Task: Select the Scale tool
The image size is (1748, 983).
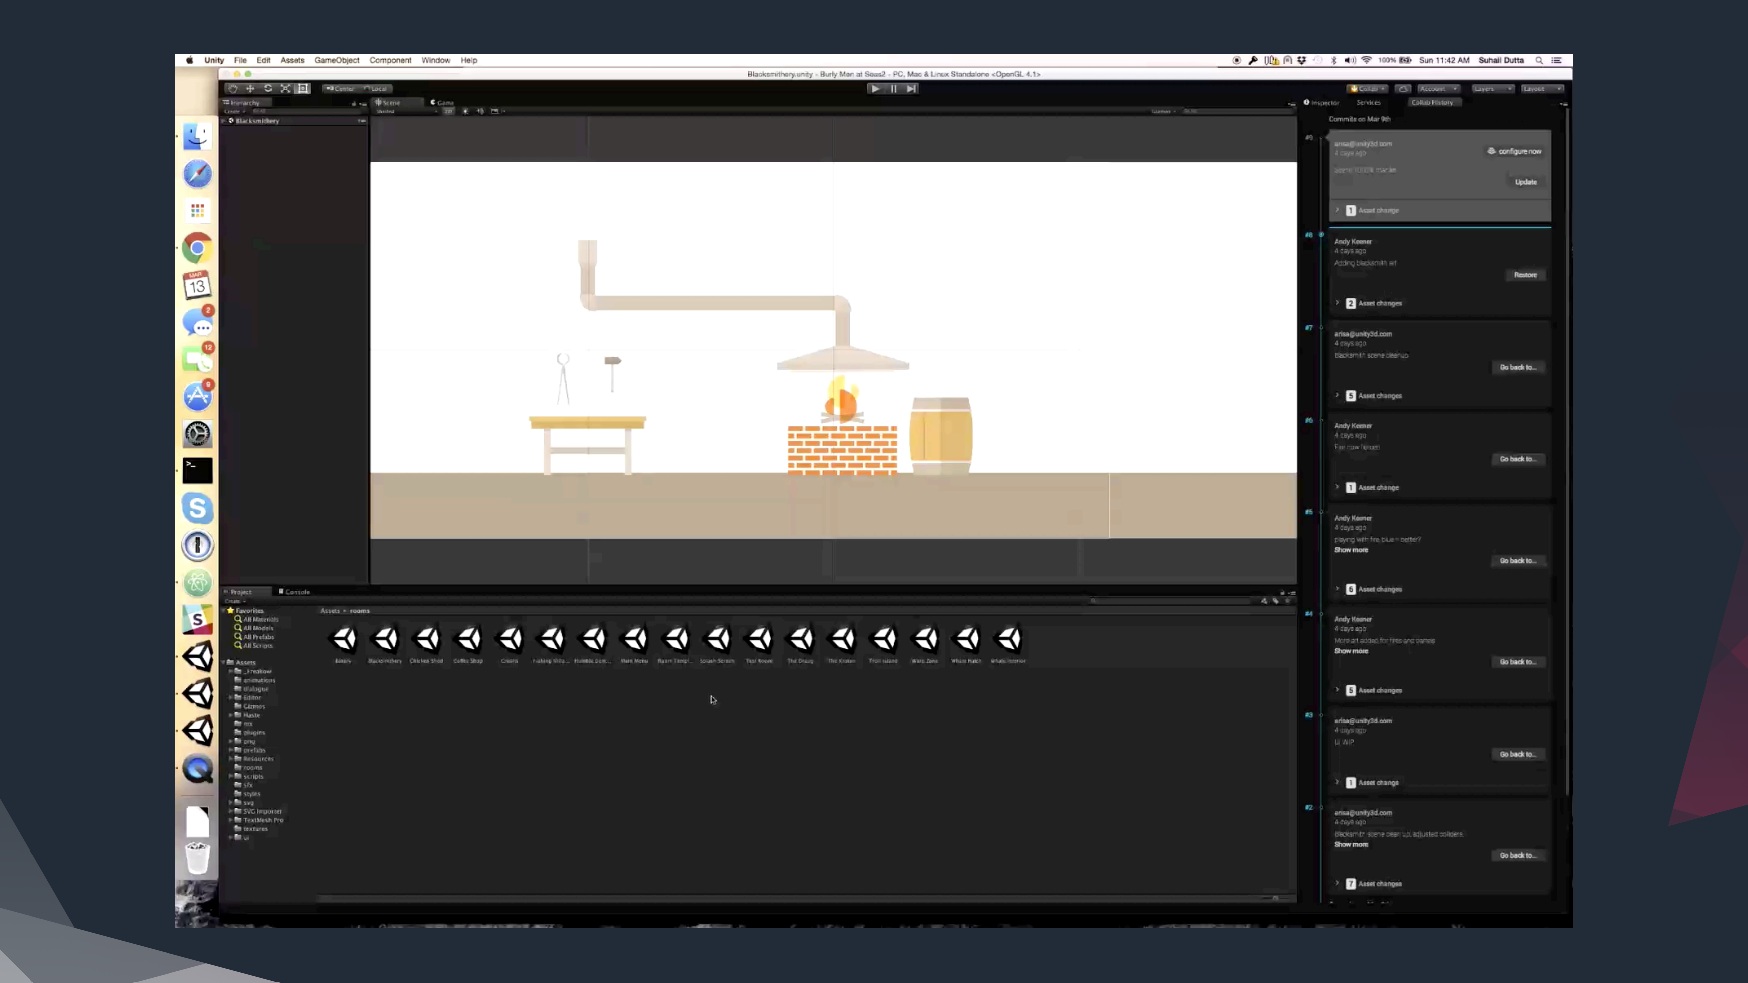Action: (x=285, y=89)
